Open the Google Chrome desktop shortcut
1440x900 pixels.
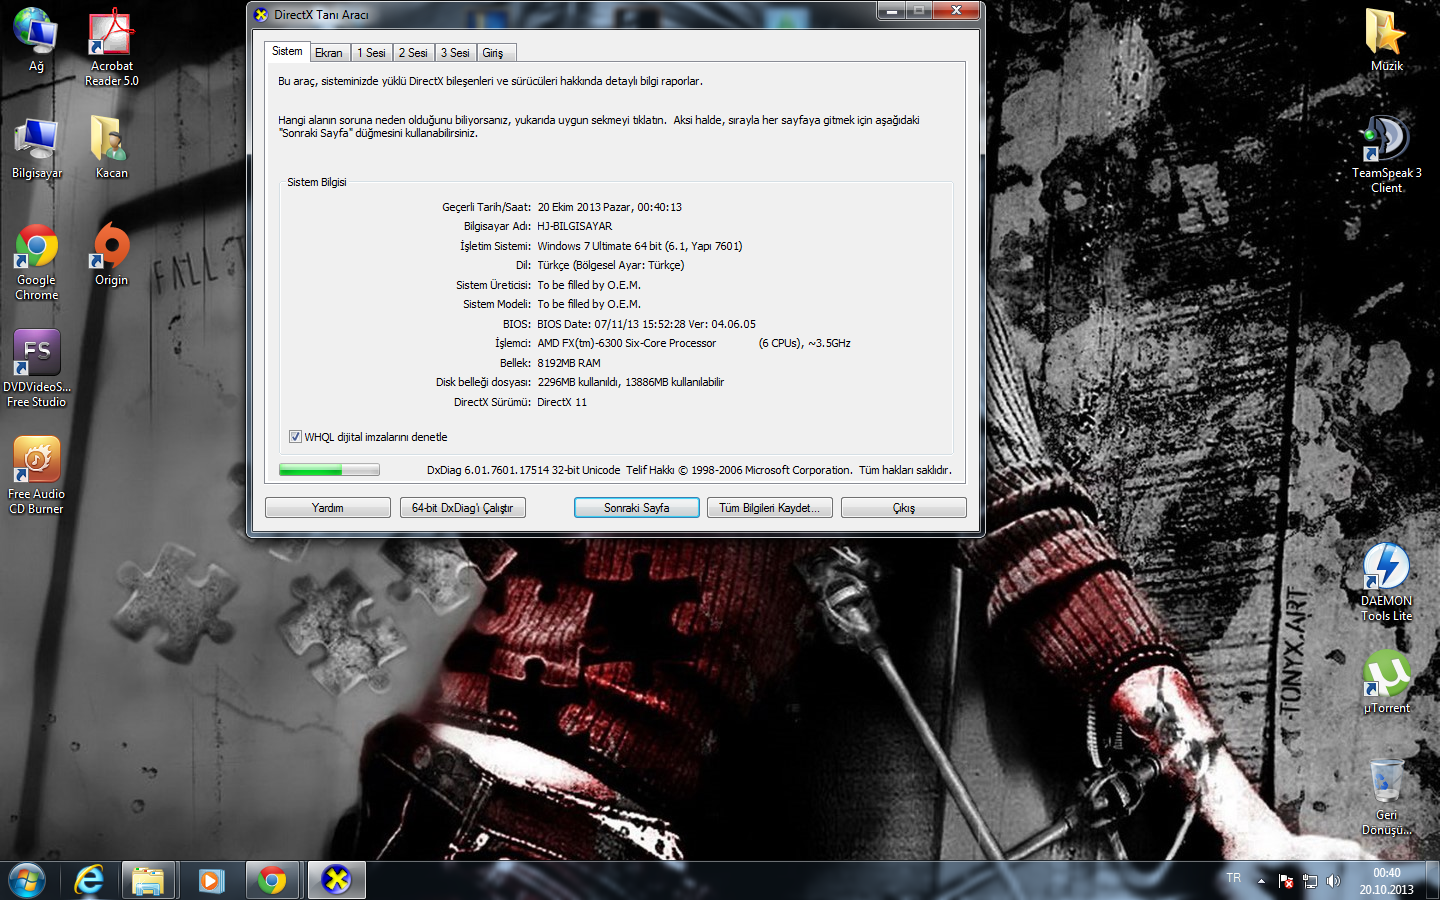tap(37, 250)
